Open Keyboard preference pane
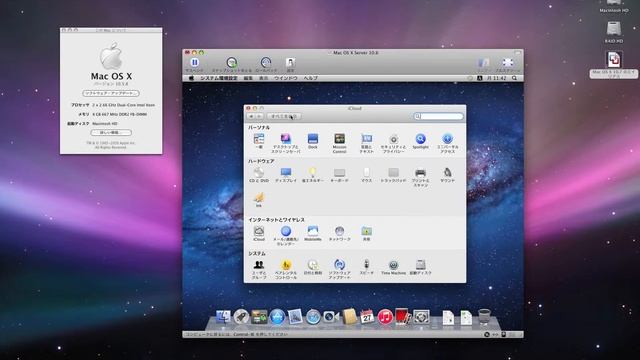The width and height of the screenshot is (640, 360). coord(339,175)
